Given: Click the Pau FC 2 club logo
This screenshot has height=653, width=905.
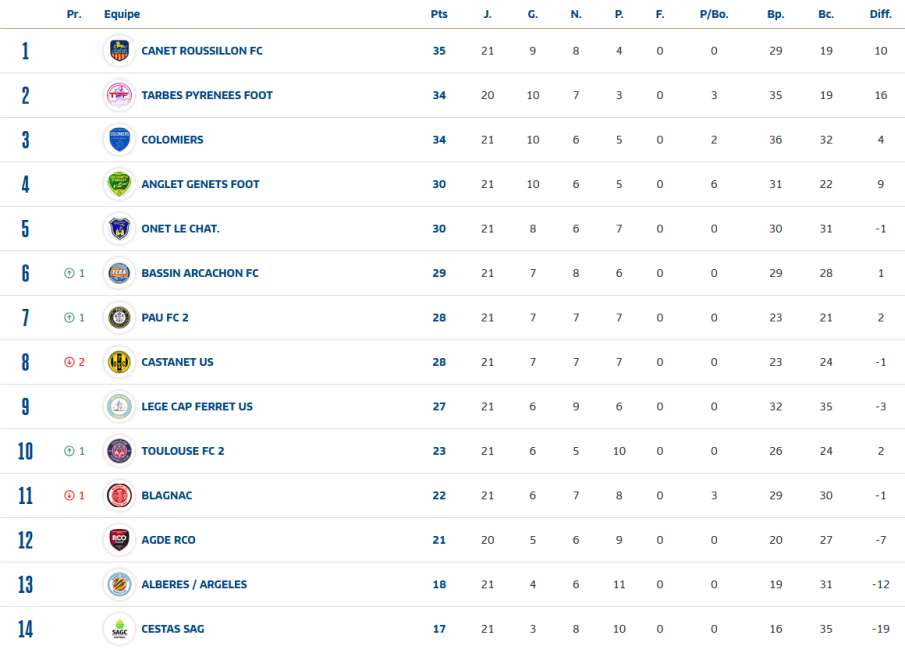Looking at the screenshot, I should [119, 318].
